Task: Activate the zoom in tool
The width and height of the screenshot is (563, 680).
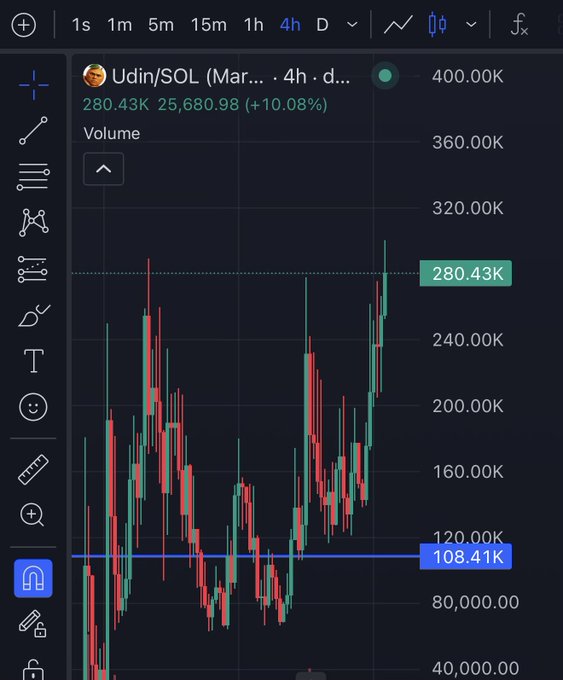Action: (x=33, y=515)
